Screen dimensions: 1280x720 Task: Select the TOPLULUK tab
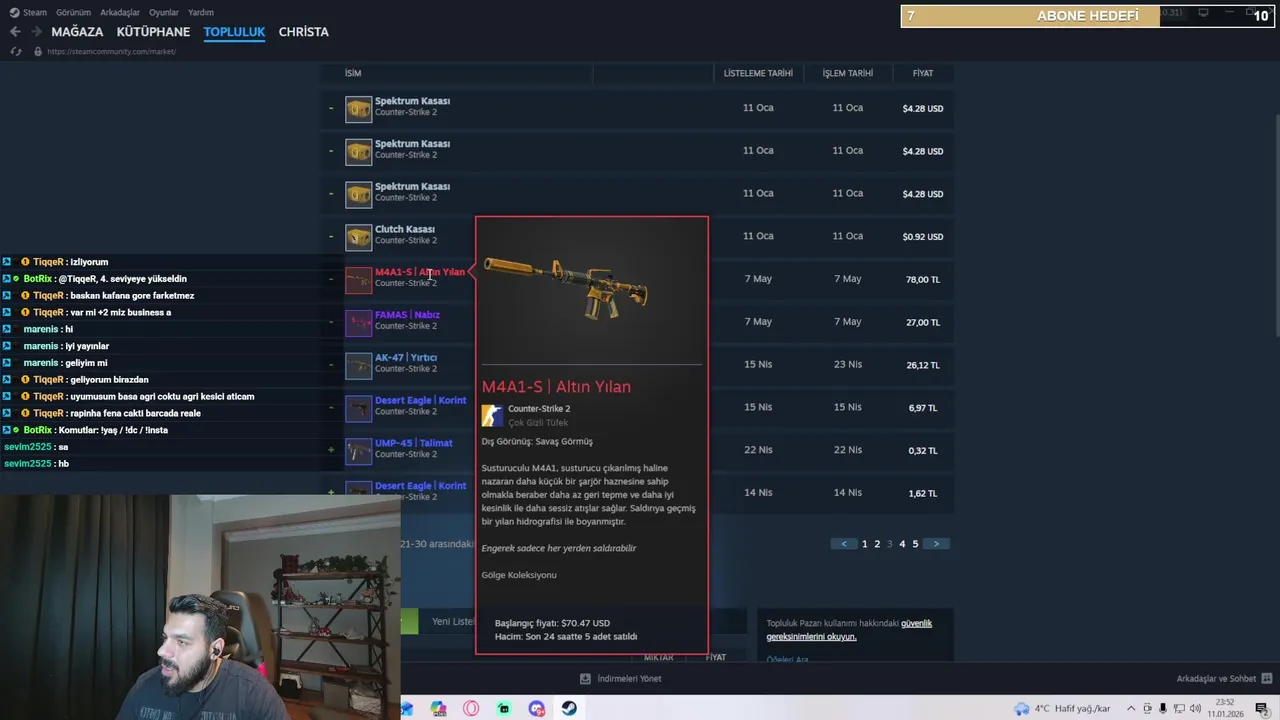click(x=234, y=32)
